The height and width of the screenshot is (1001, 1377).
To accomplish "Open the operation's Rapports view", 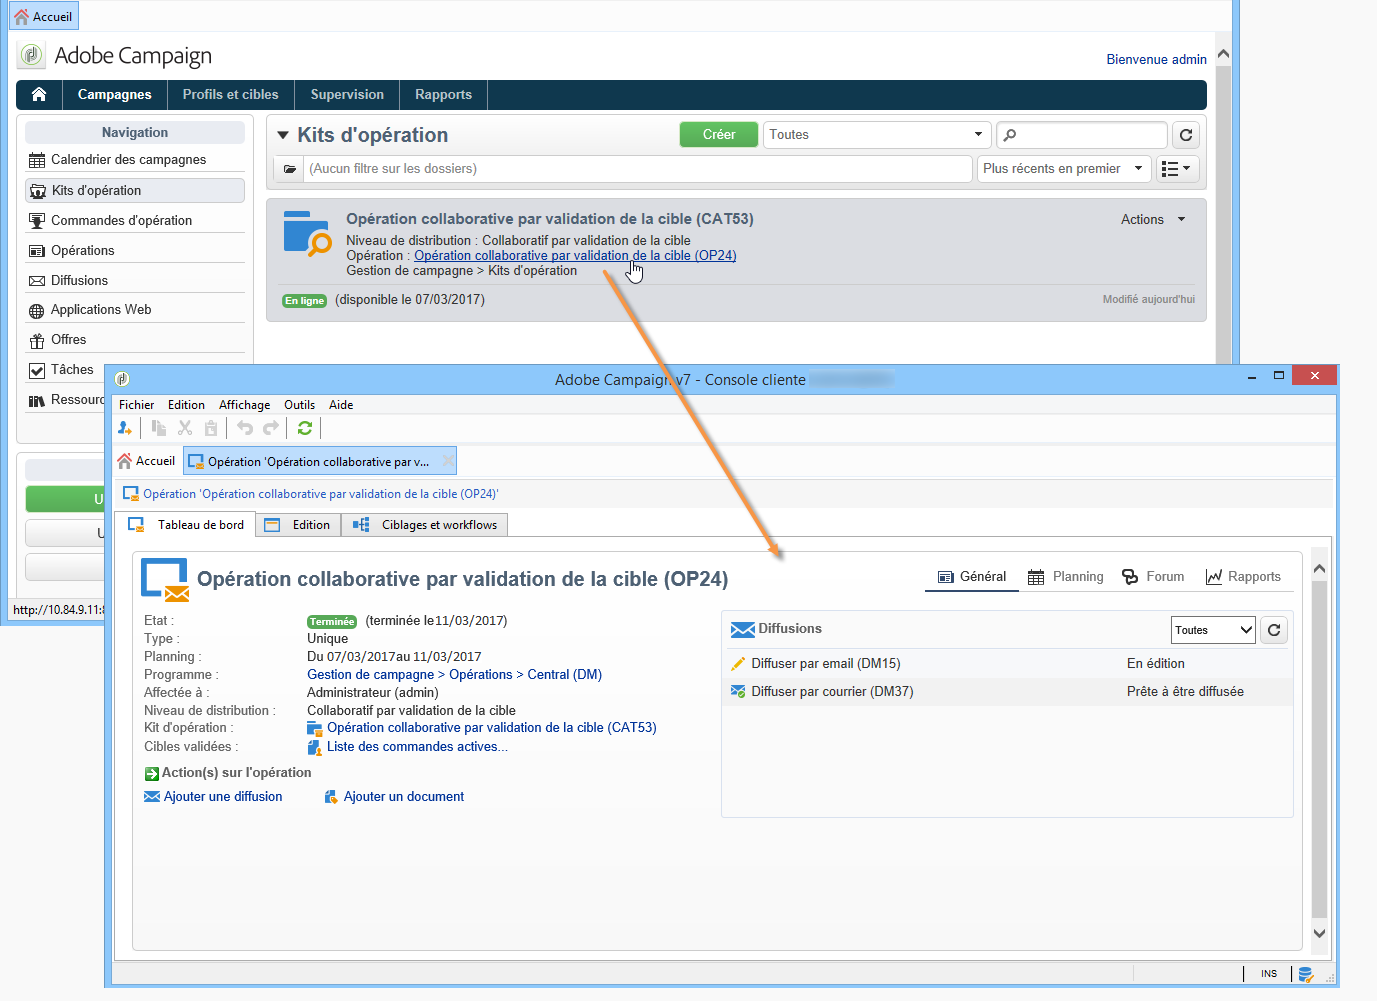I will pyautogui.click(x=1243, y=577).
